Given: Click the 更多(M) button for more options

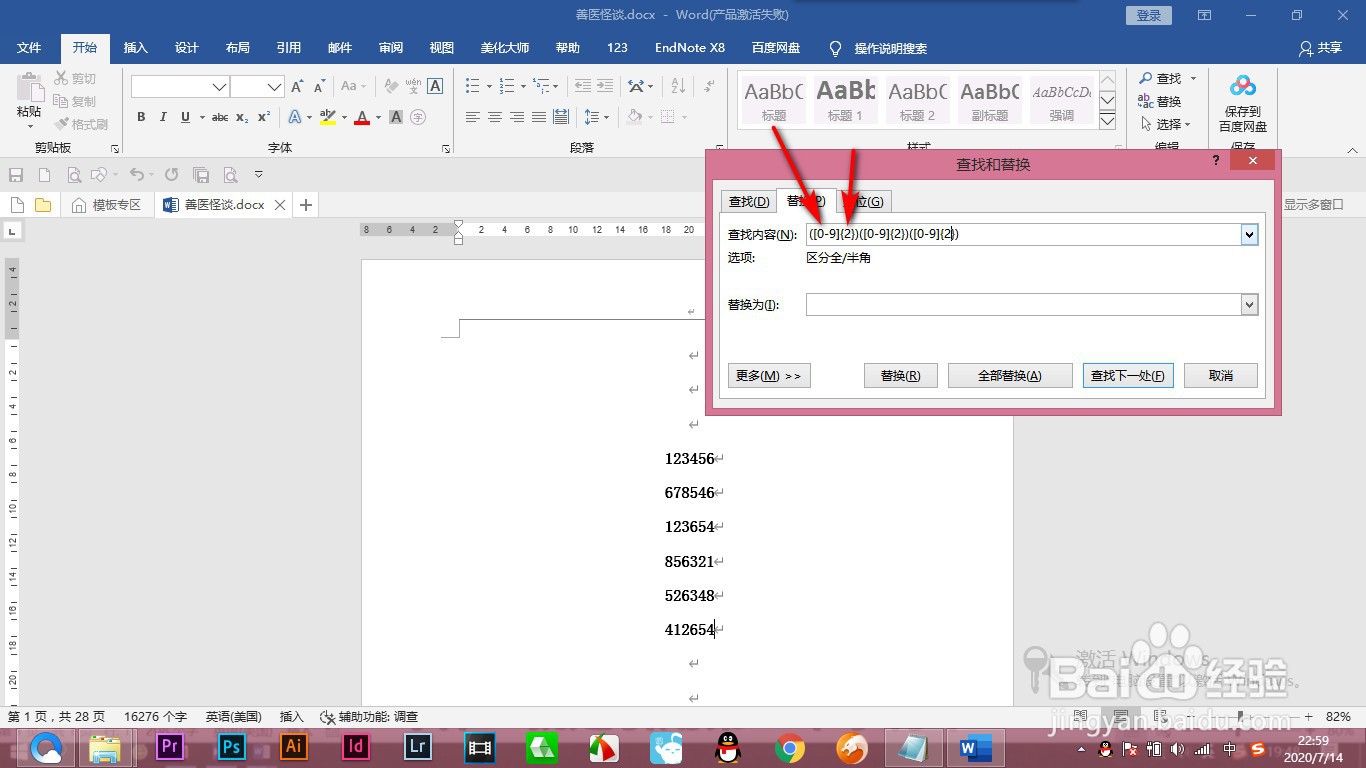Looking at the screenshot, I should tap(768, 375).
